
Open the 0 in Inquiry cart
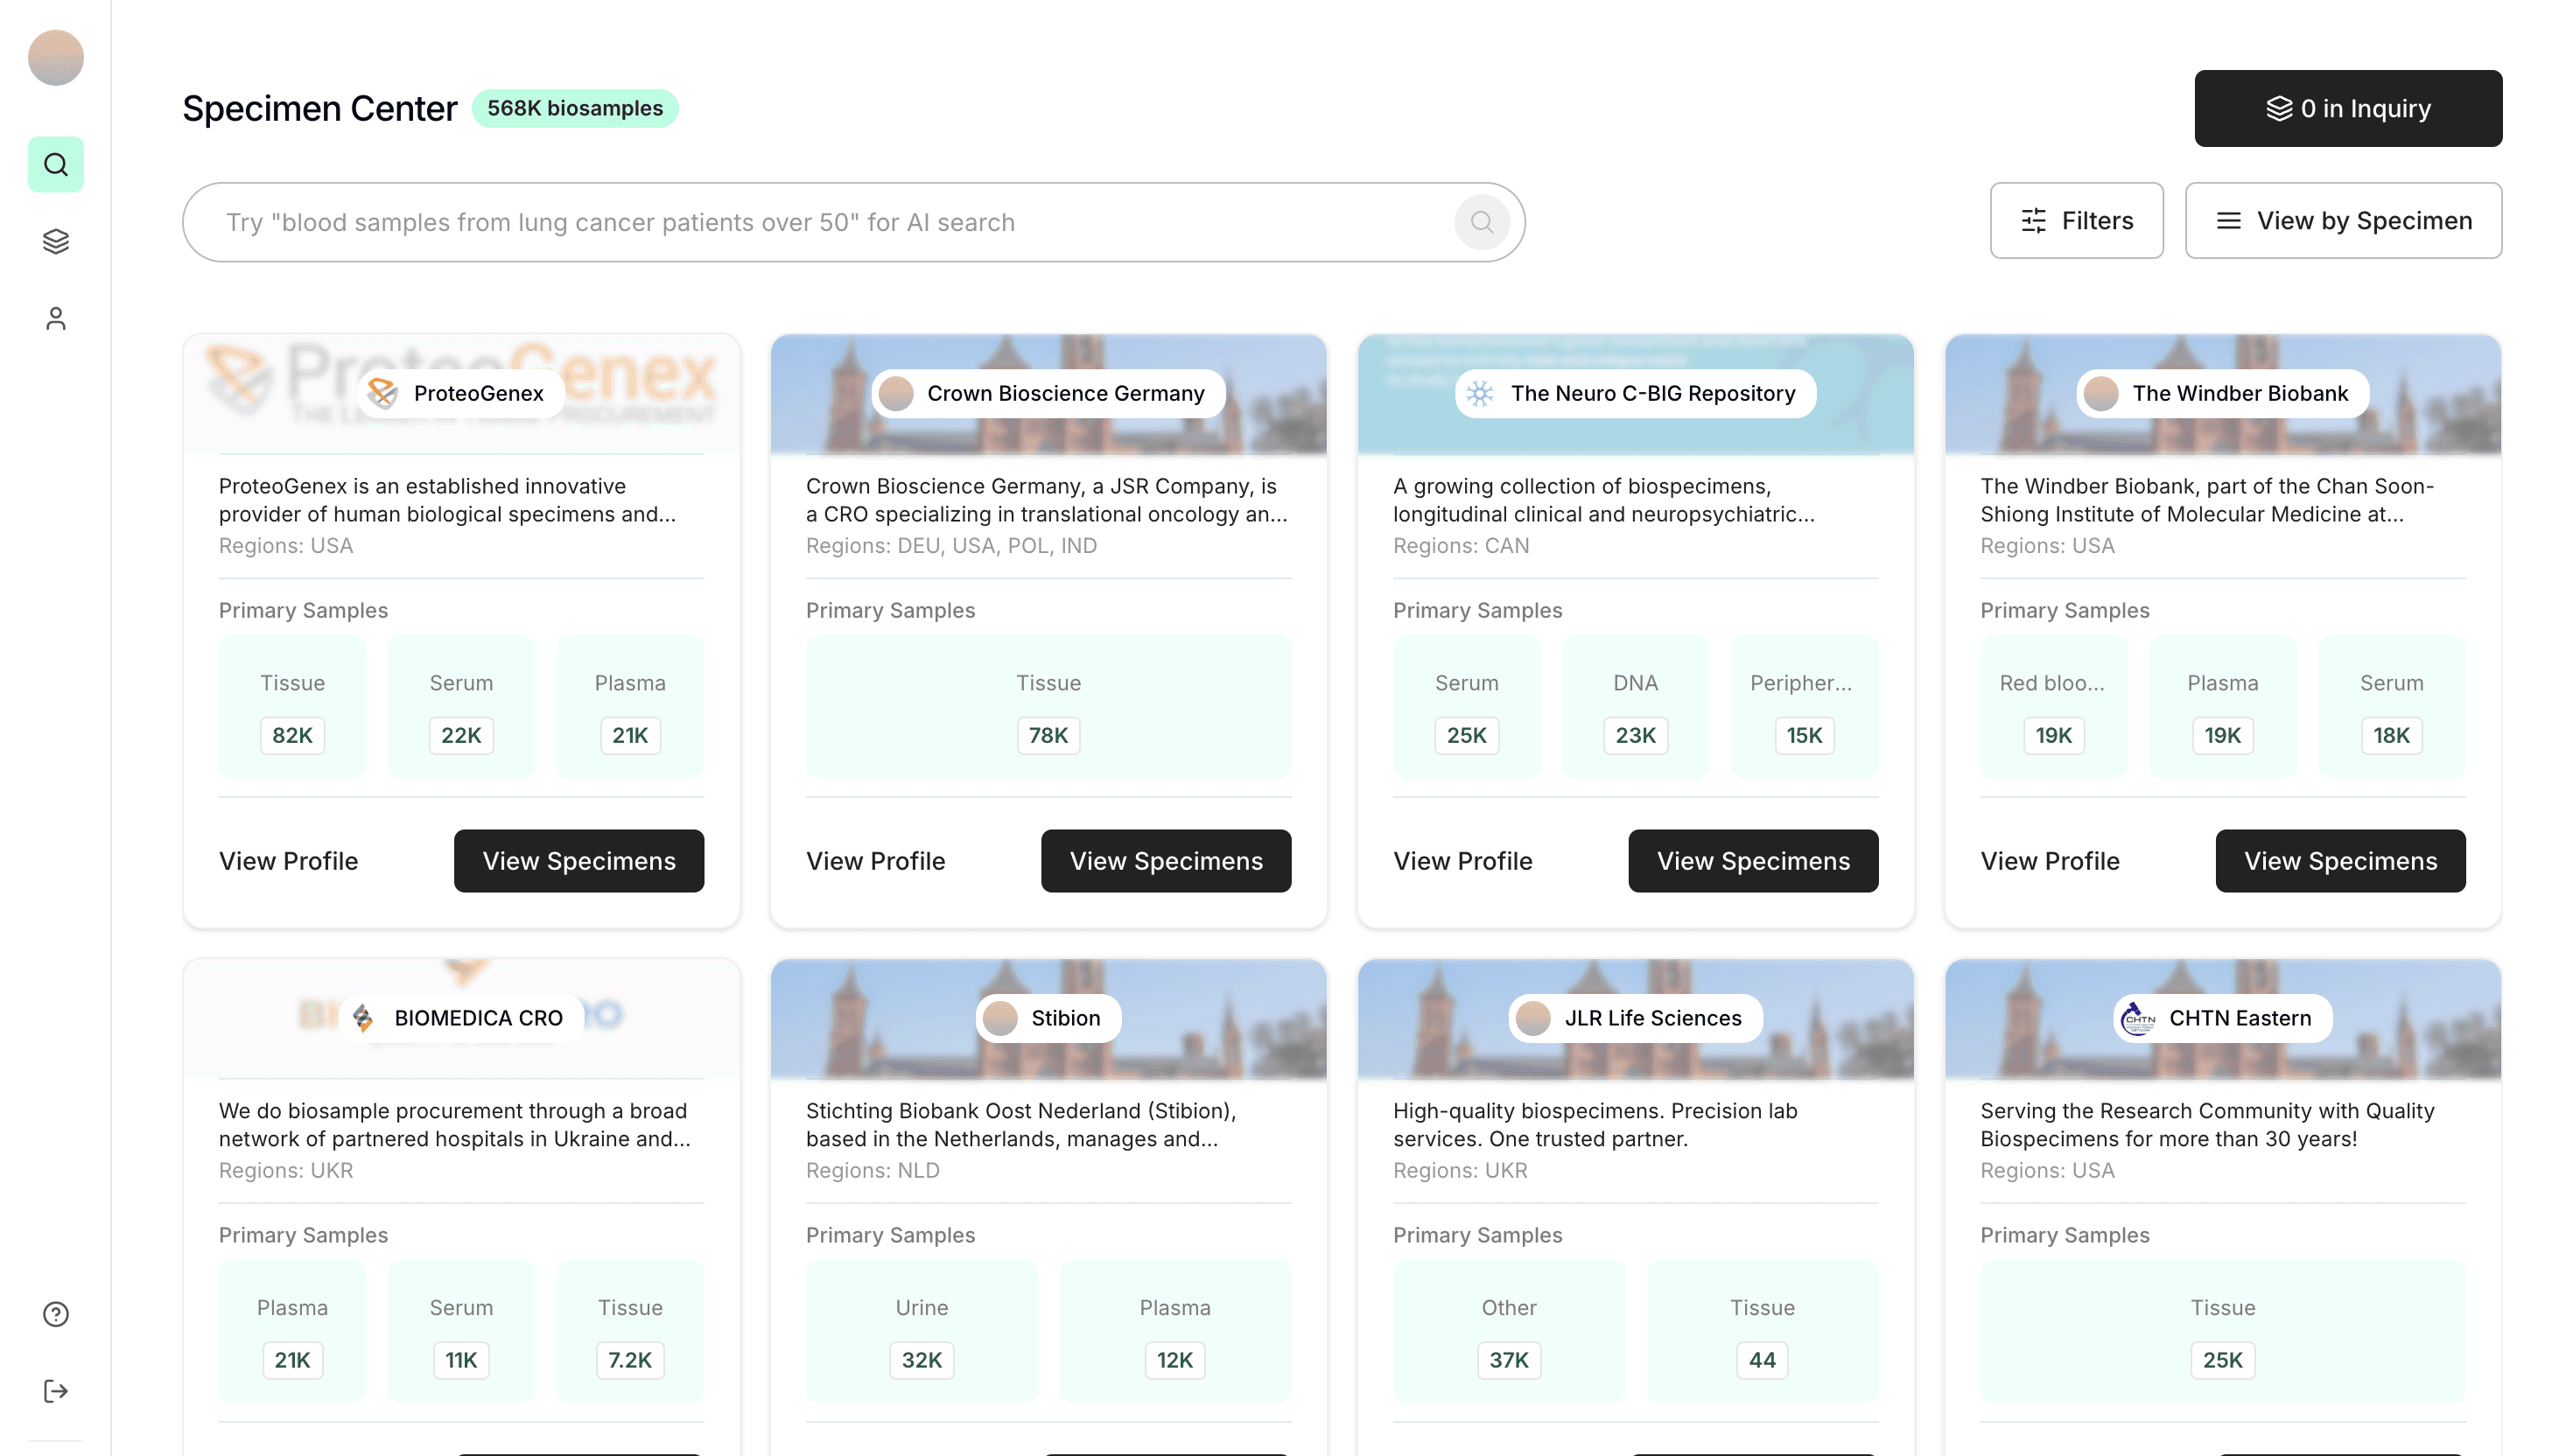click(2348, 108)
